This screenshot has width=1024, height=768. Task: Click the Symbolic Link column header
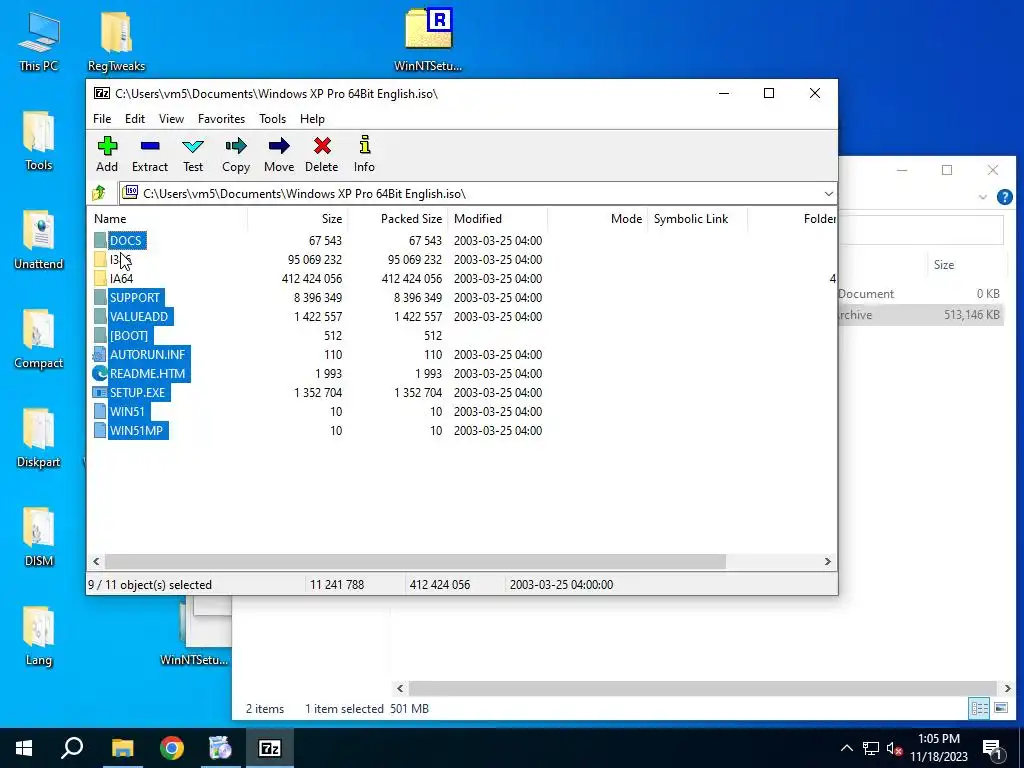point(697,219)
